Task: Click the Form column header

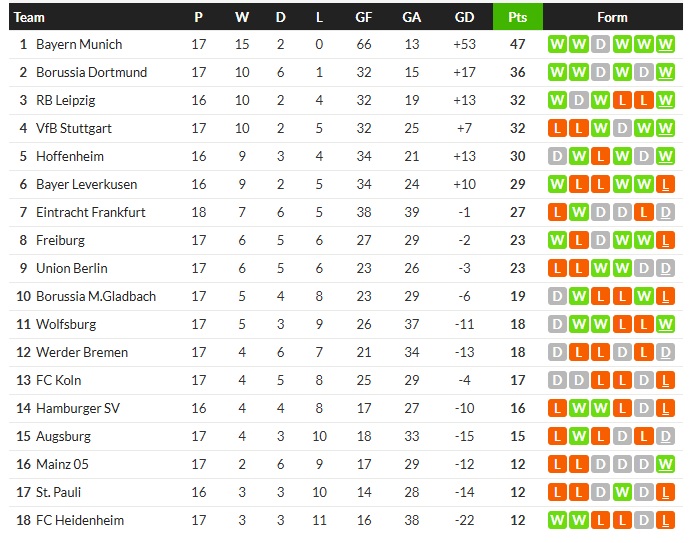Action: point(611,17)
